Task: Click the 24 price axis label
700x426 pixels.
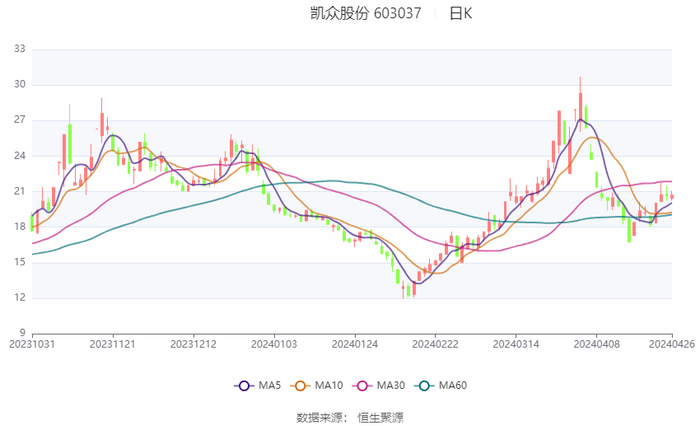Action: [x=20, y=155]
